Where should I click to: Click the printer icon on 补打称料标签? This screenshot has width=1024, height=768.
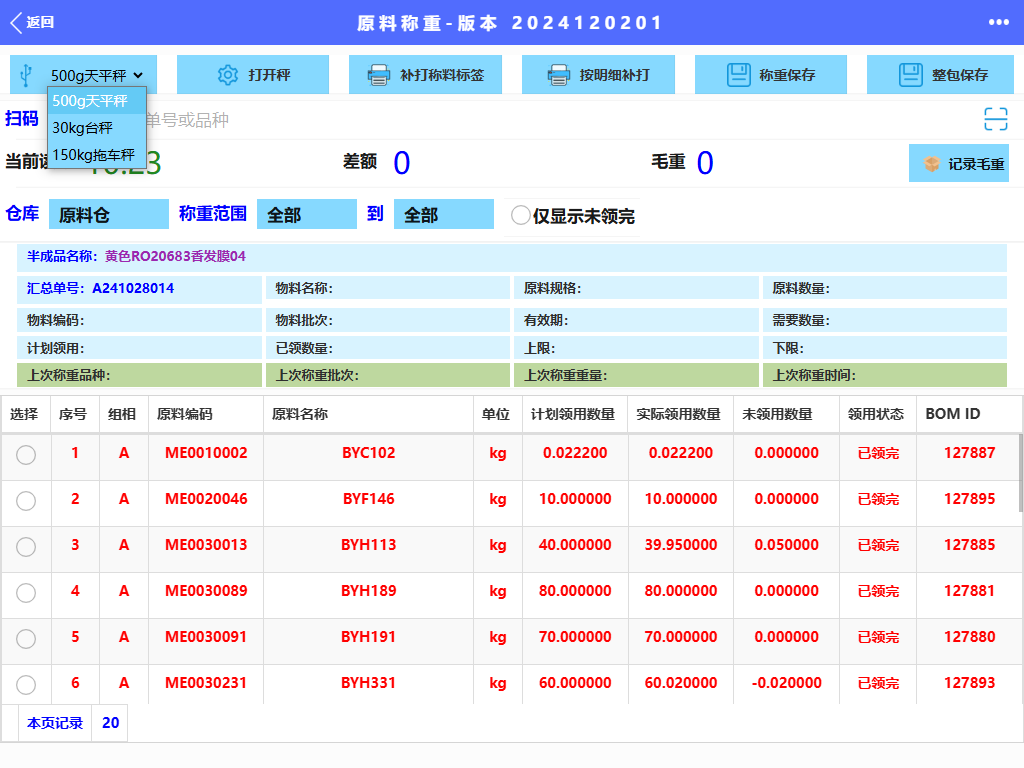tap(379, 75)
